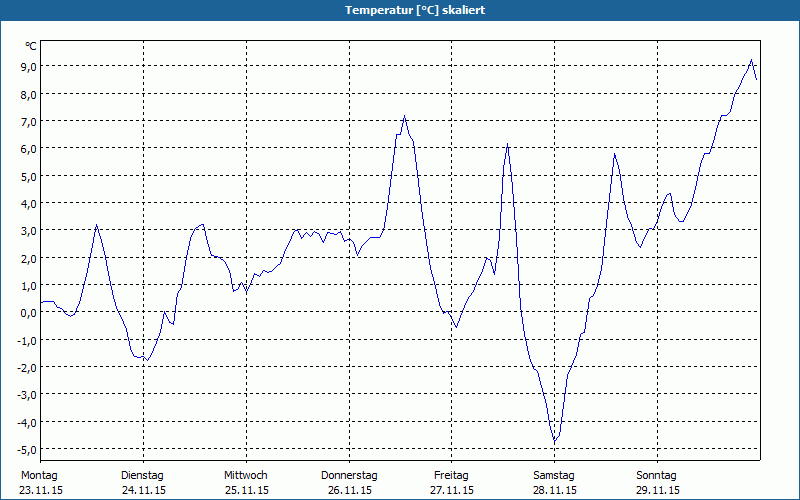The image size is (800, 500).
Task: Select the Donnerstag day label
Action: coord(349,476)
